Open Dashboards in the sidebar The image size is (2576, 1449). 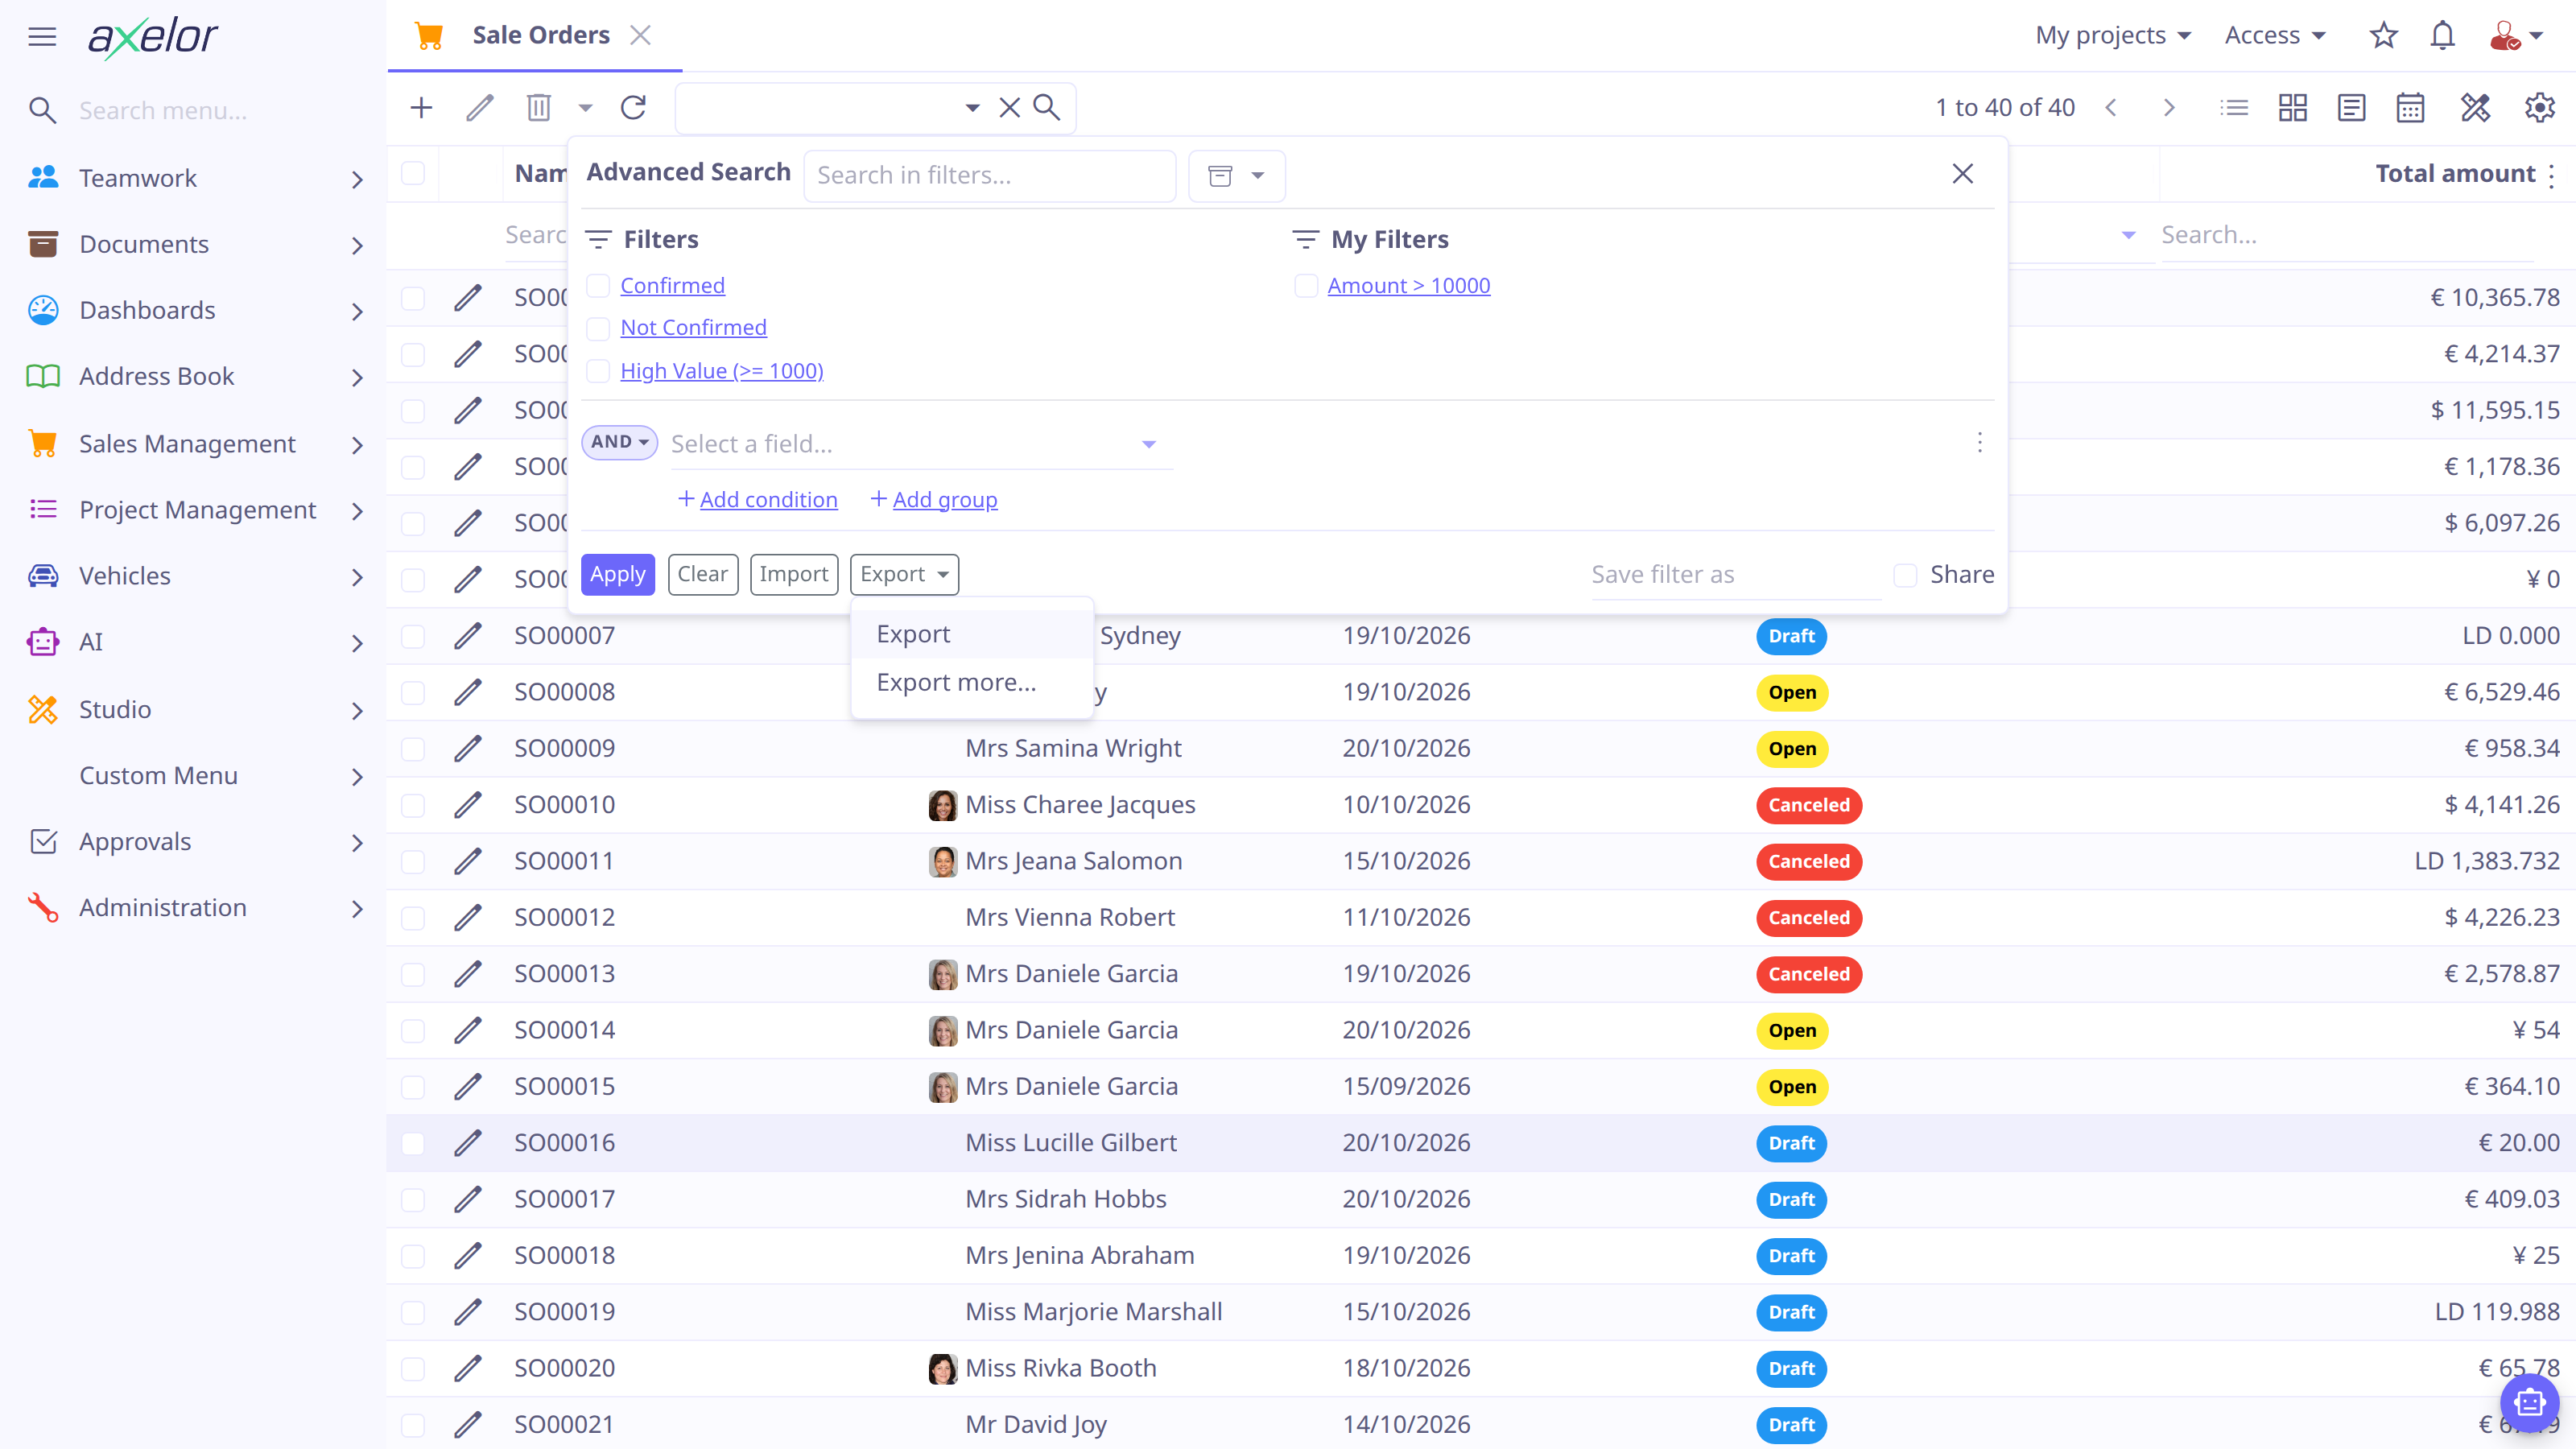(193, 310)
